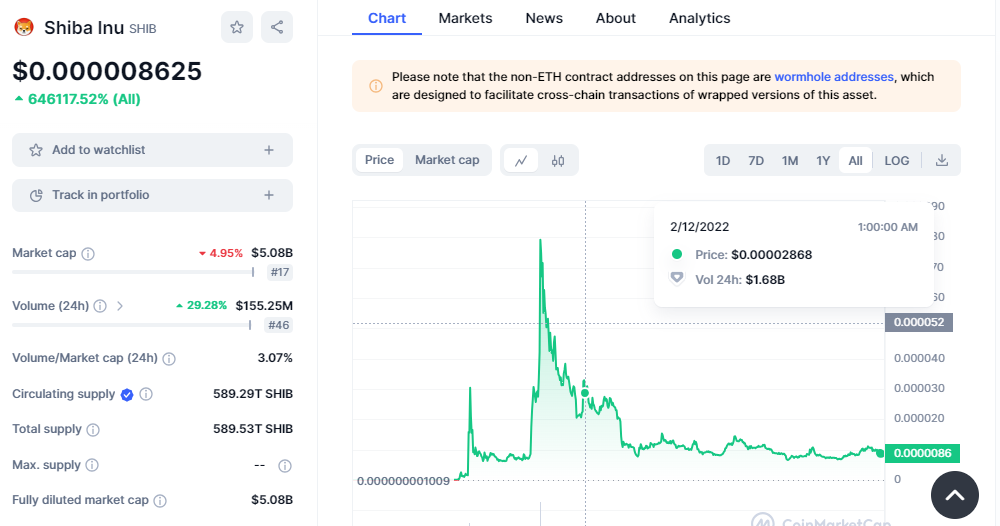Open Circulating supply info icon
The width and height of the screenshot is (1000, 526).
point(146,394)
